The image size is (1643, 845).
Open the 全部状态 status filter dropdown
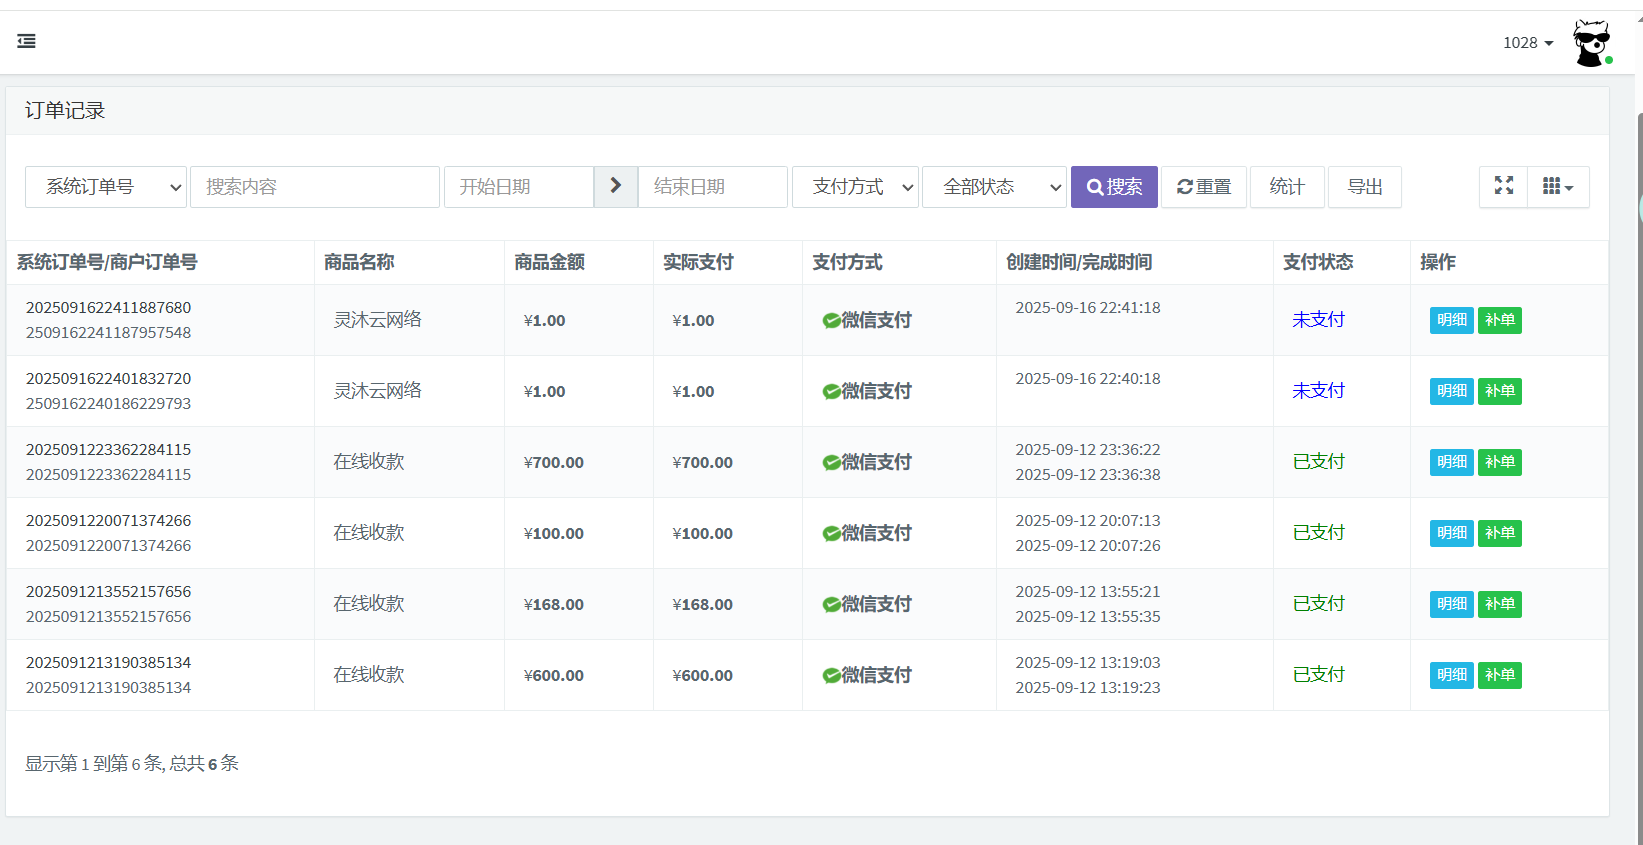[994, 187]
